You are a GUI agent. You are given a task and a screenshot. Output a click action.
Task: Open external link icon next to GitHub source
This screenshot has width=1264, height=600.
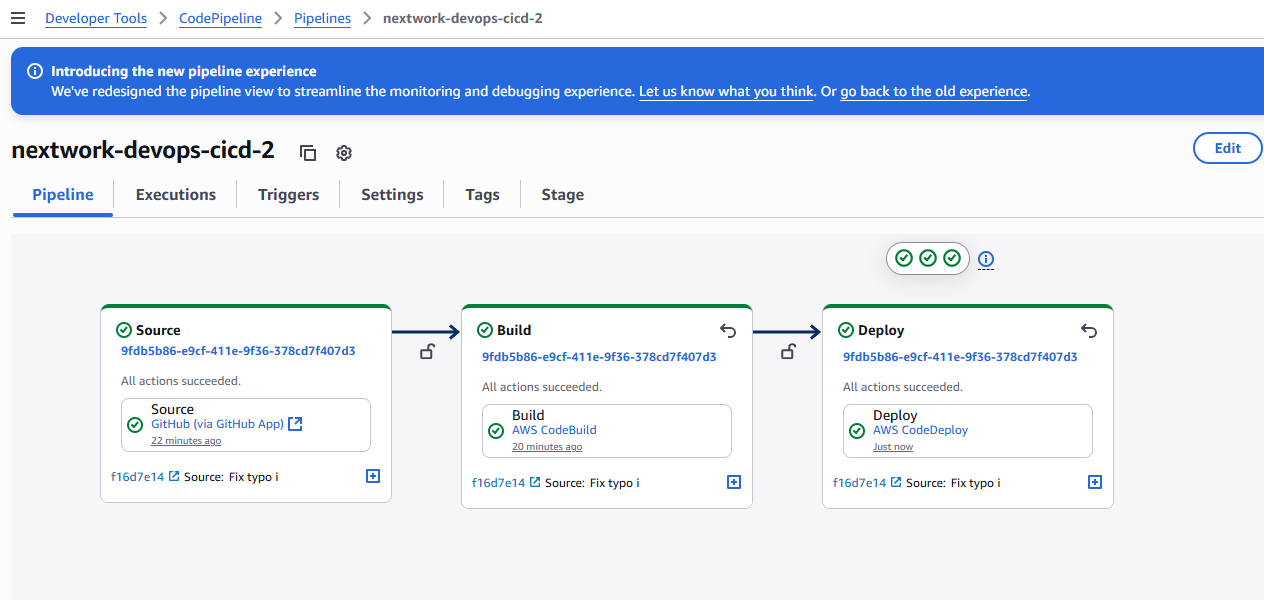(x=295, y=424)
